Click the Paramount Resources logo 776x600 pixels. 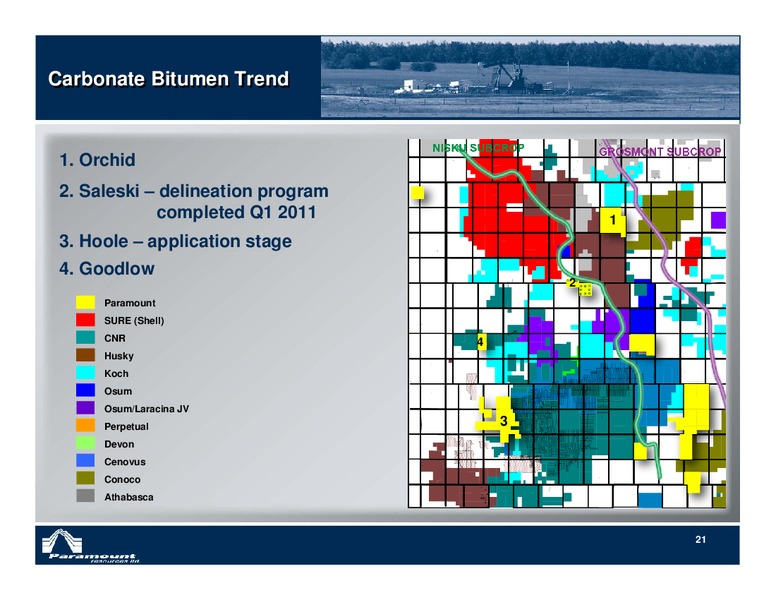91,546
